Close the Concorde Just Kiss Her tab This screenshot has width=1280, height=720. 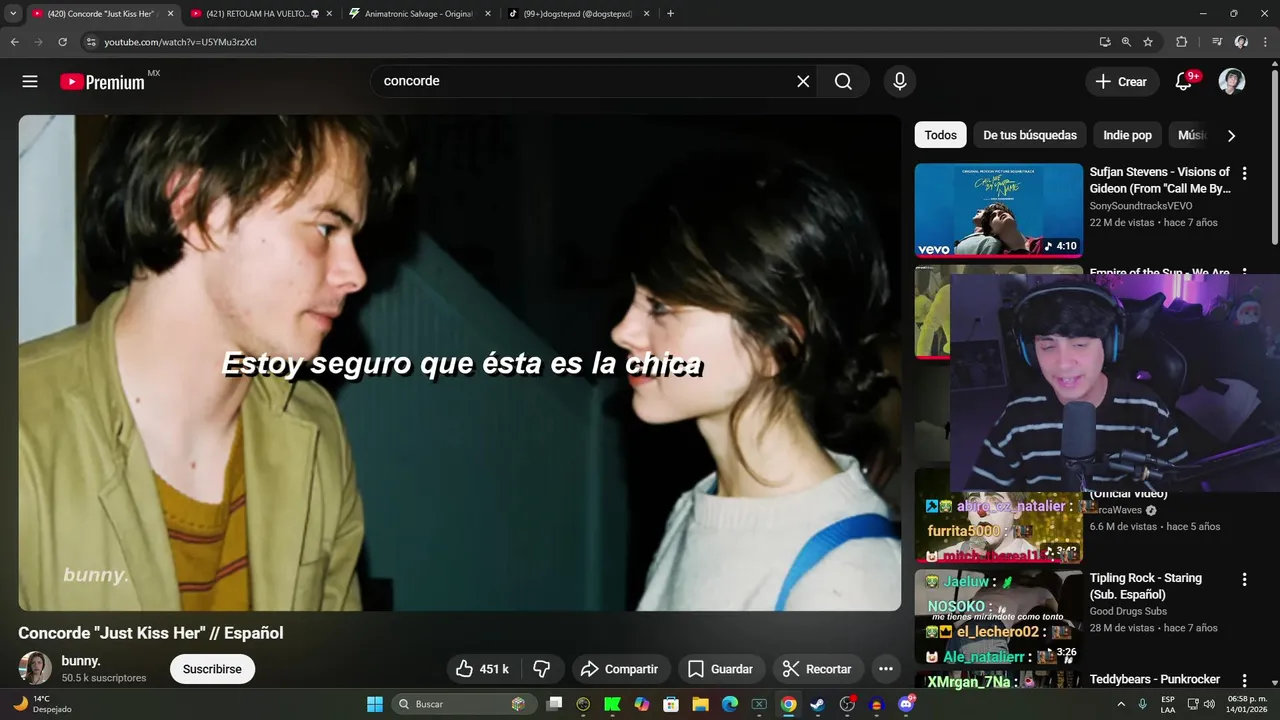pos(170,14)
